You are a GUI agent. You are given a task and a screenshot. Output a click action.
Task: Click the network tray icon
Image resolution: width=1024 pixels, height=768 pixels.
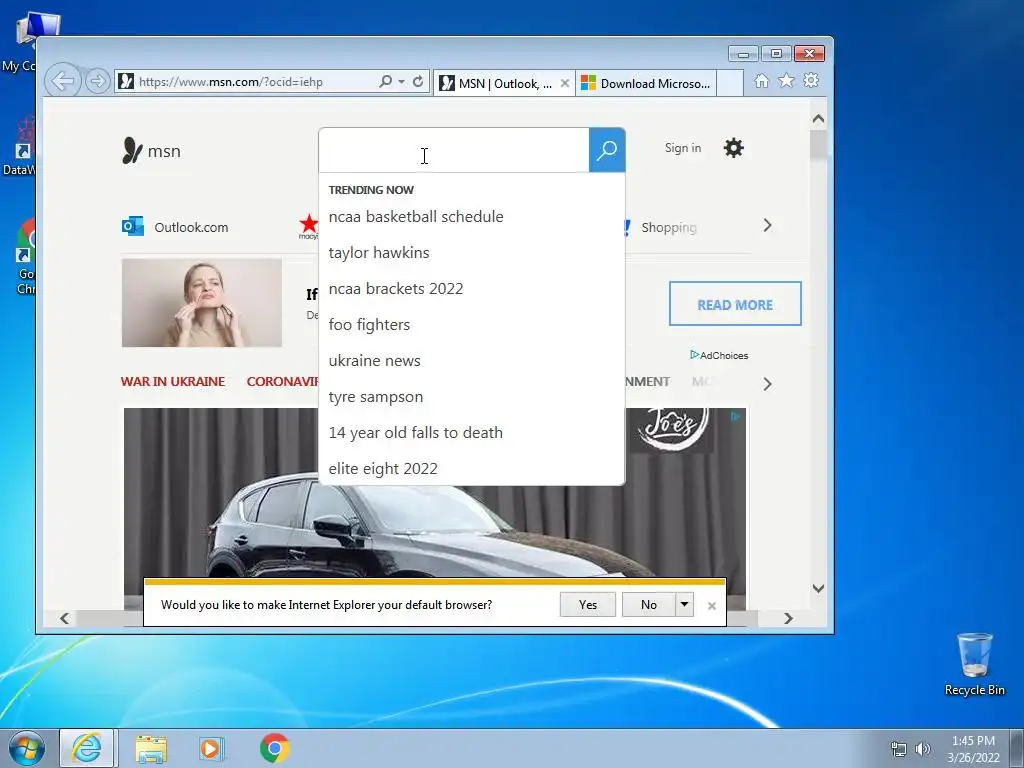[x=899, y=749]
